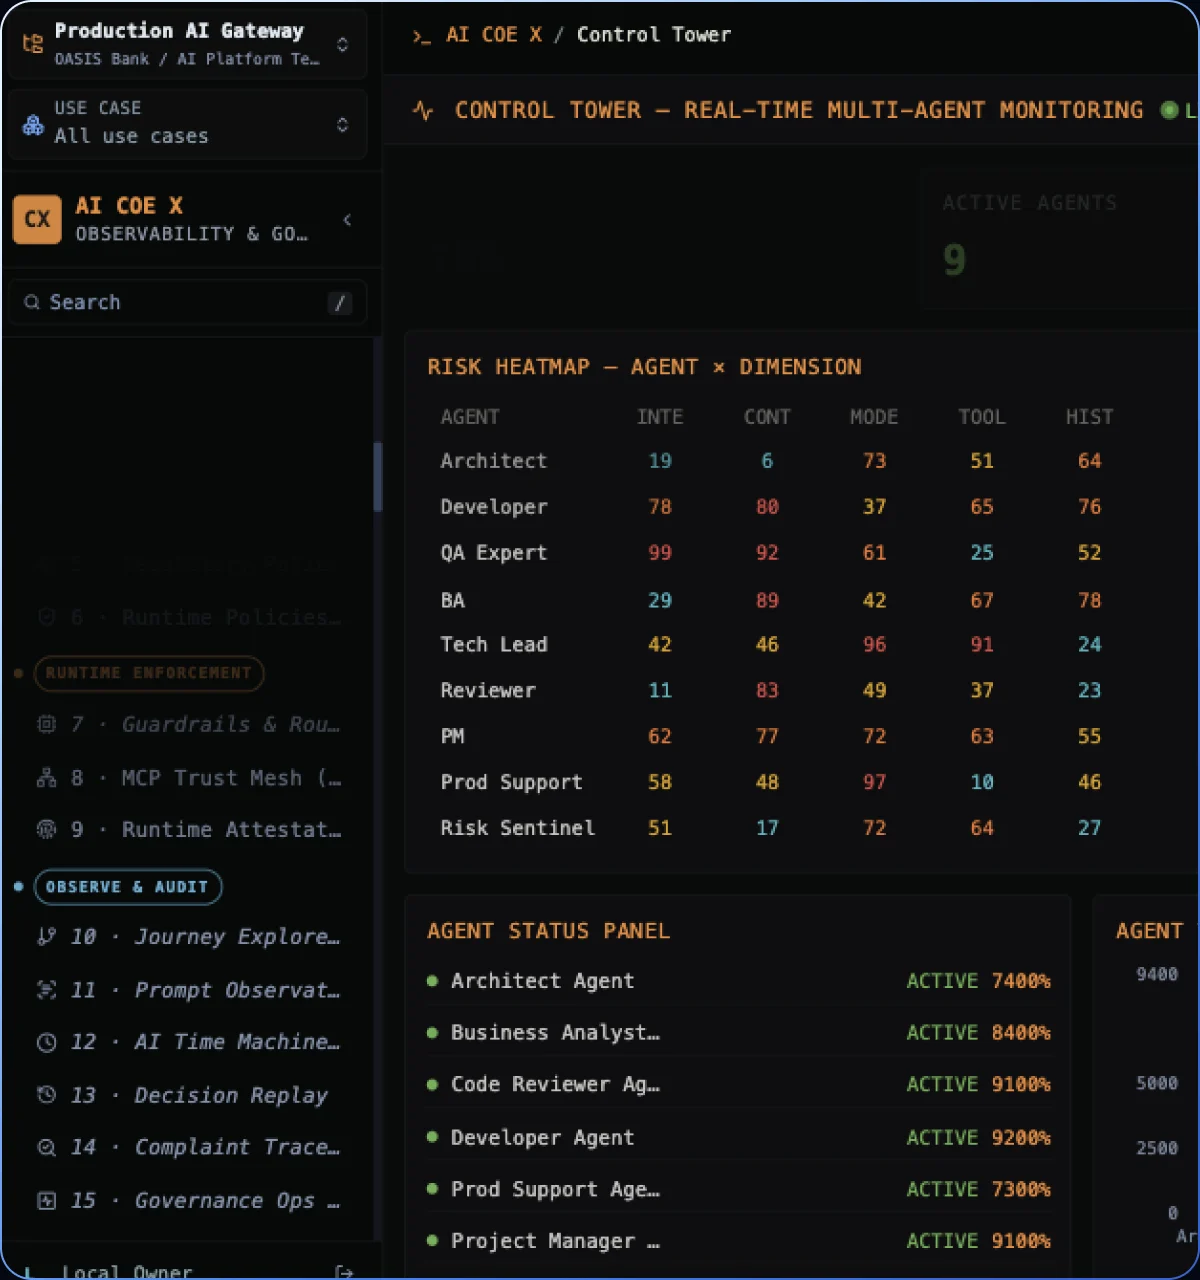1200x1280 pixels.
Task: Click the Project Manager status row
Action: [x=739, y=1241]
